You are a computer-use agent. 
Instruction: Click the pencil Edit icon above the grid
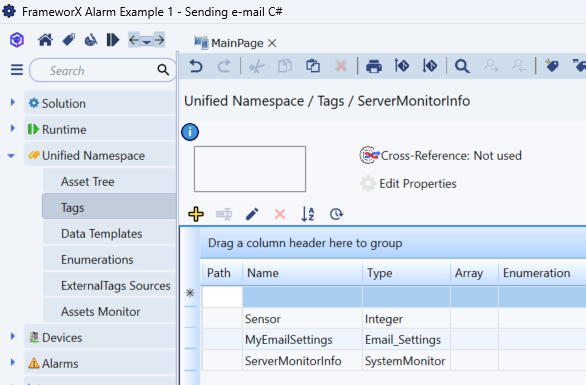(x=252, y=214)
